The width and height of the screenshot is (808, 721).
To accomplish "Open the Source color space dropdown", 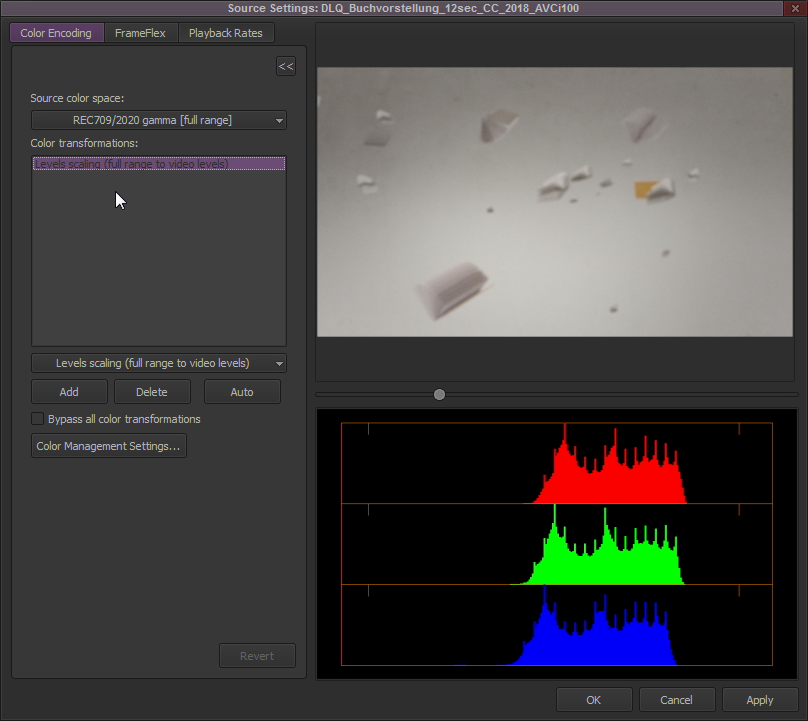I will (x=158, y=119).
